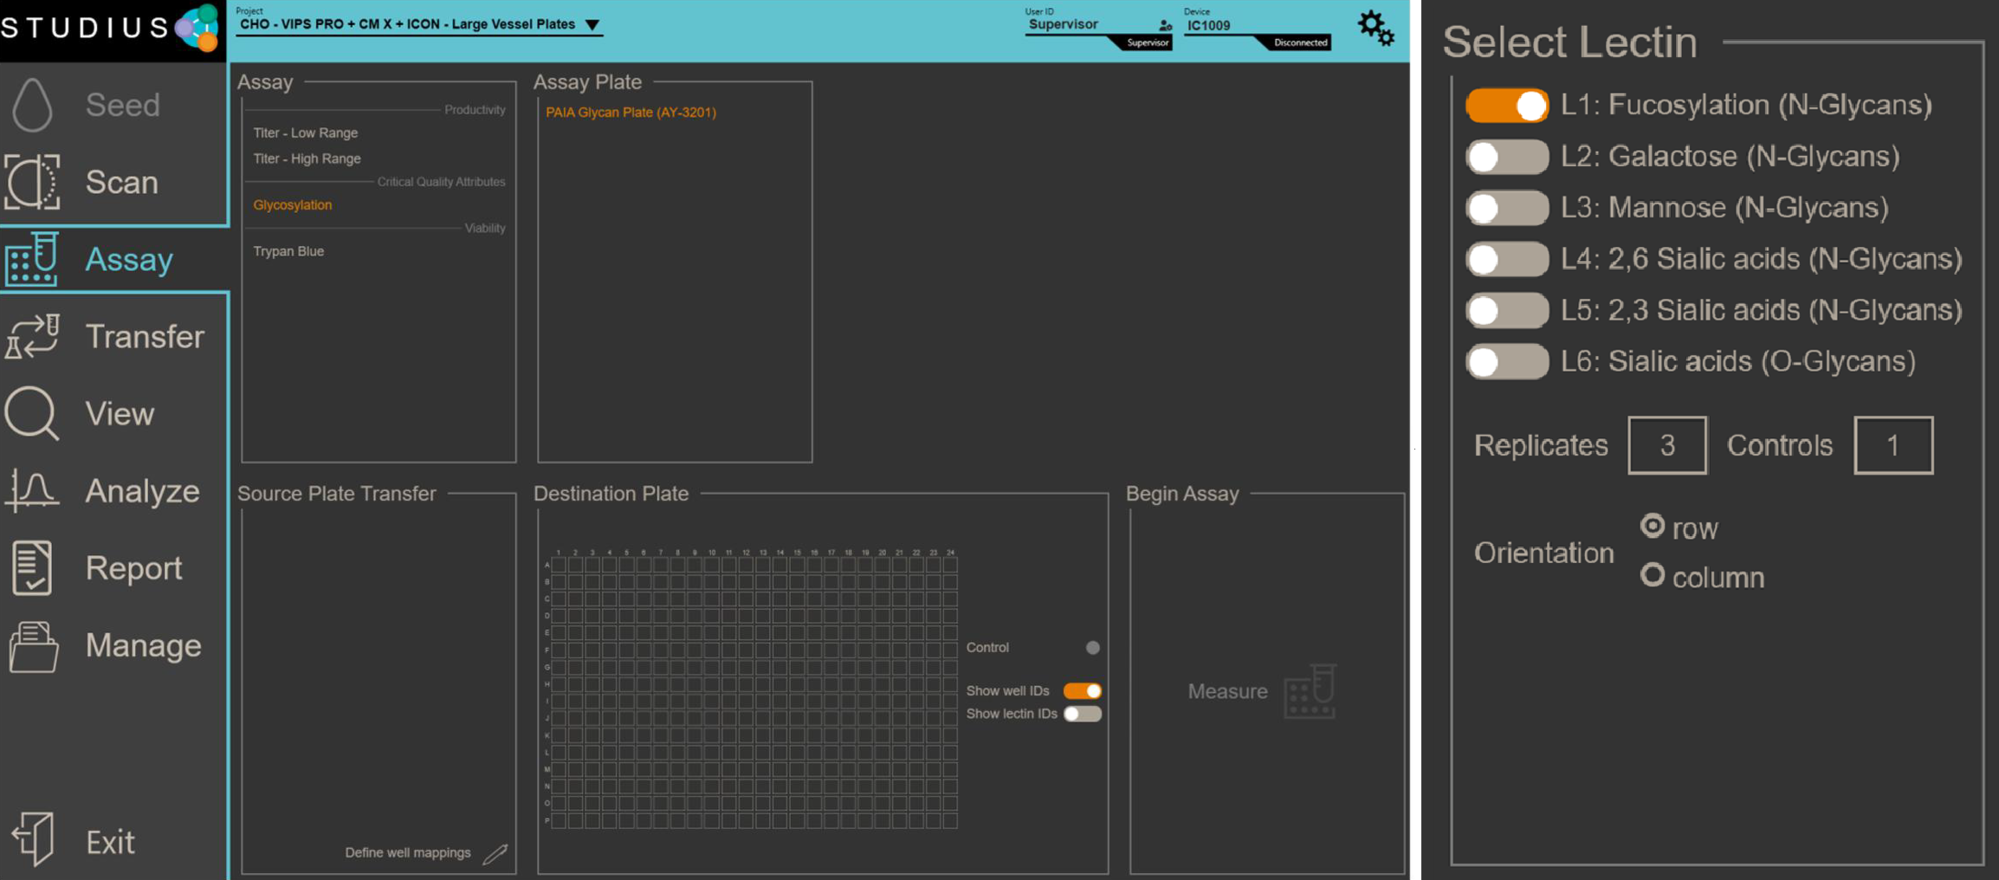This screenshot has height=880, width=1999.
Task: Choose Trypan Blue viability assay
Action: pyautogui.click(x=289, y=251)
